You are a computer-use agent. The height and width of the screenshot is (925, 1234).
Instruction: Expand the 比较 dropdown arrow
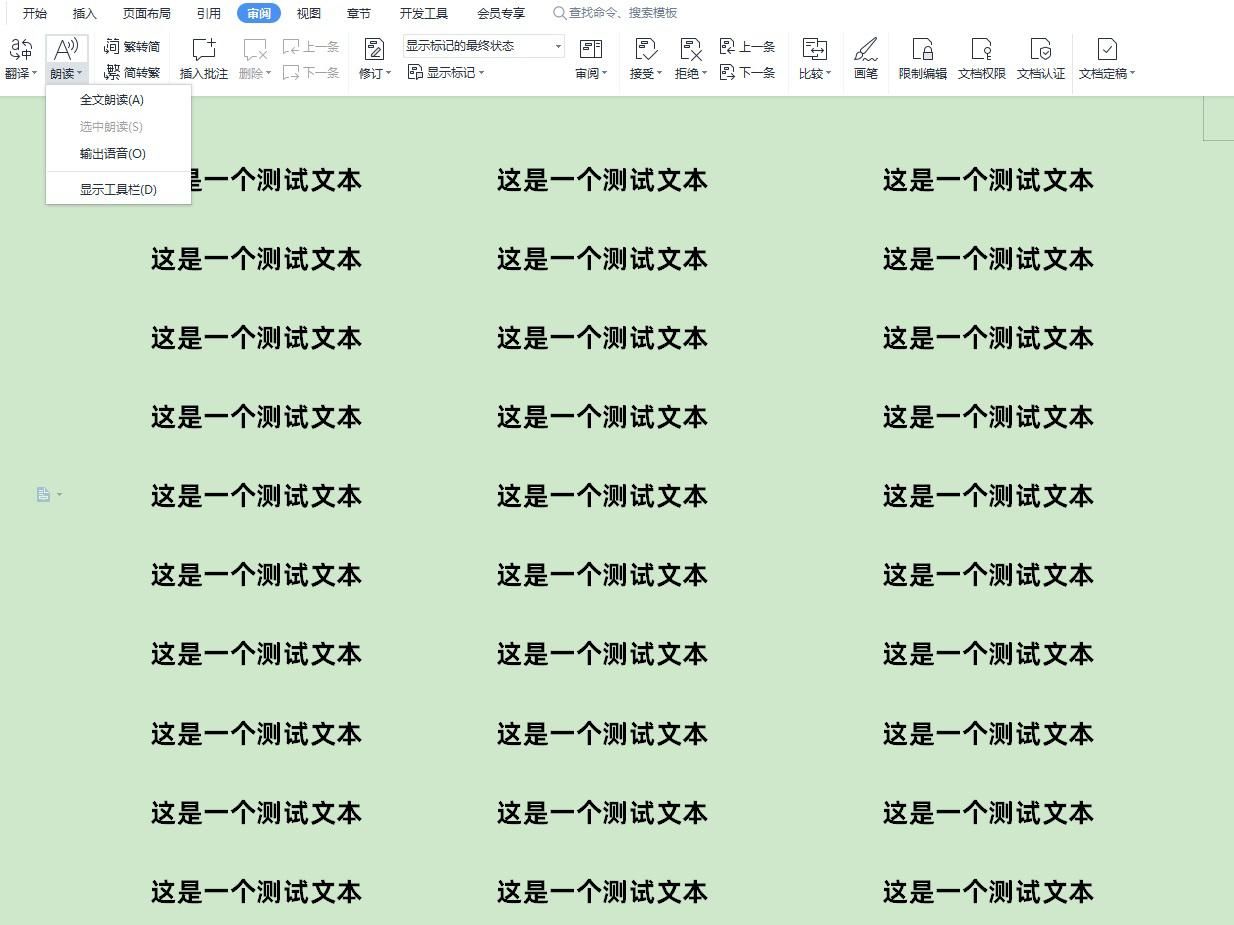tap(828, 74)
